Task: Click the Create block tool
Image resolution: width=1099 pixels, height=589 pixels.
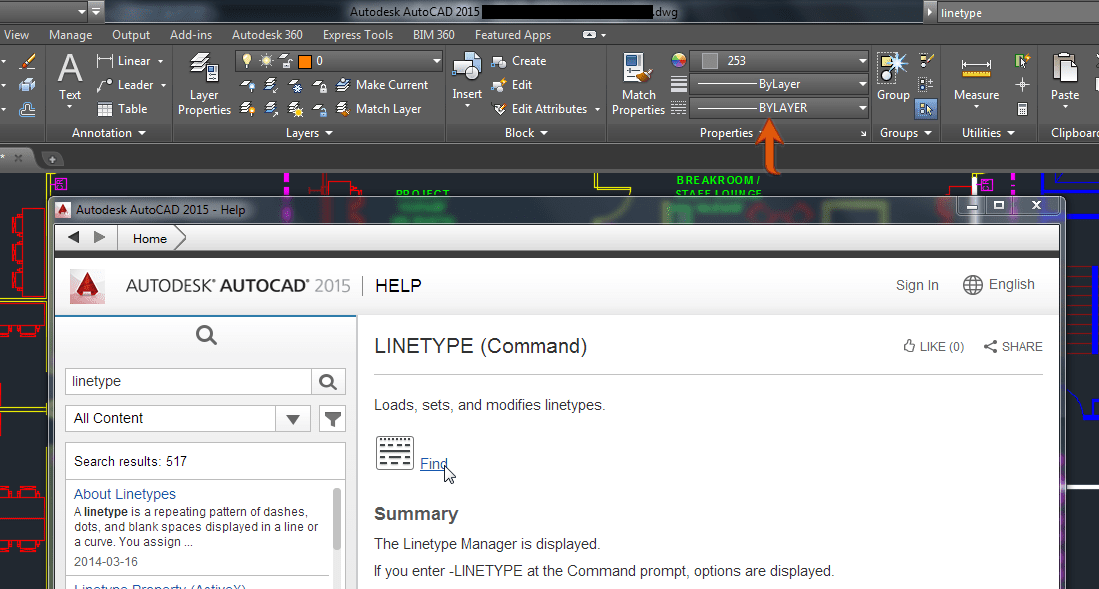Action: click(519, 61)
